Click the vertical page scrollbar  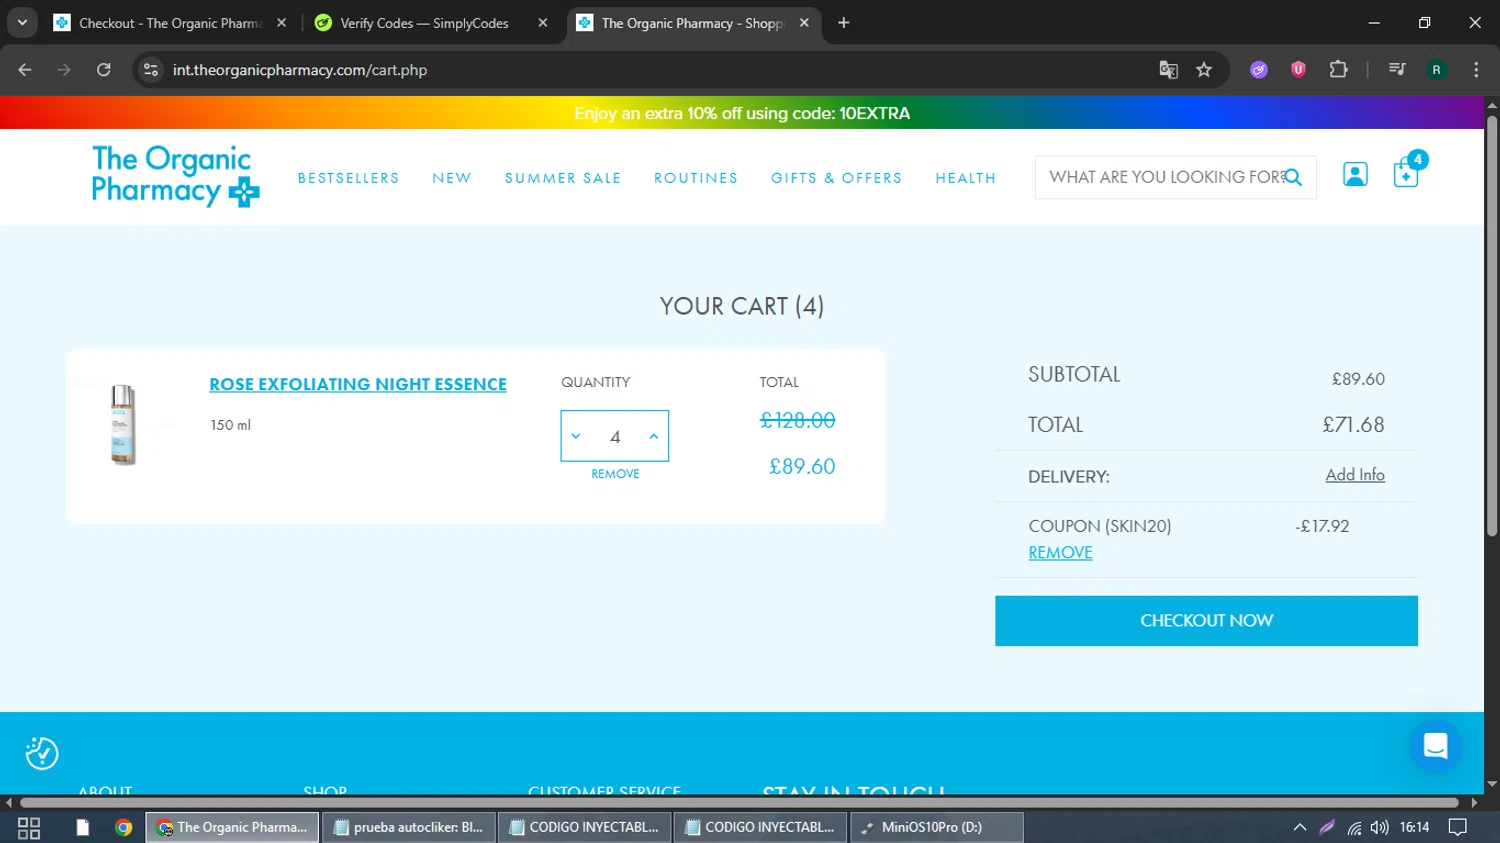[x=1492, y=326]
